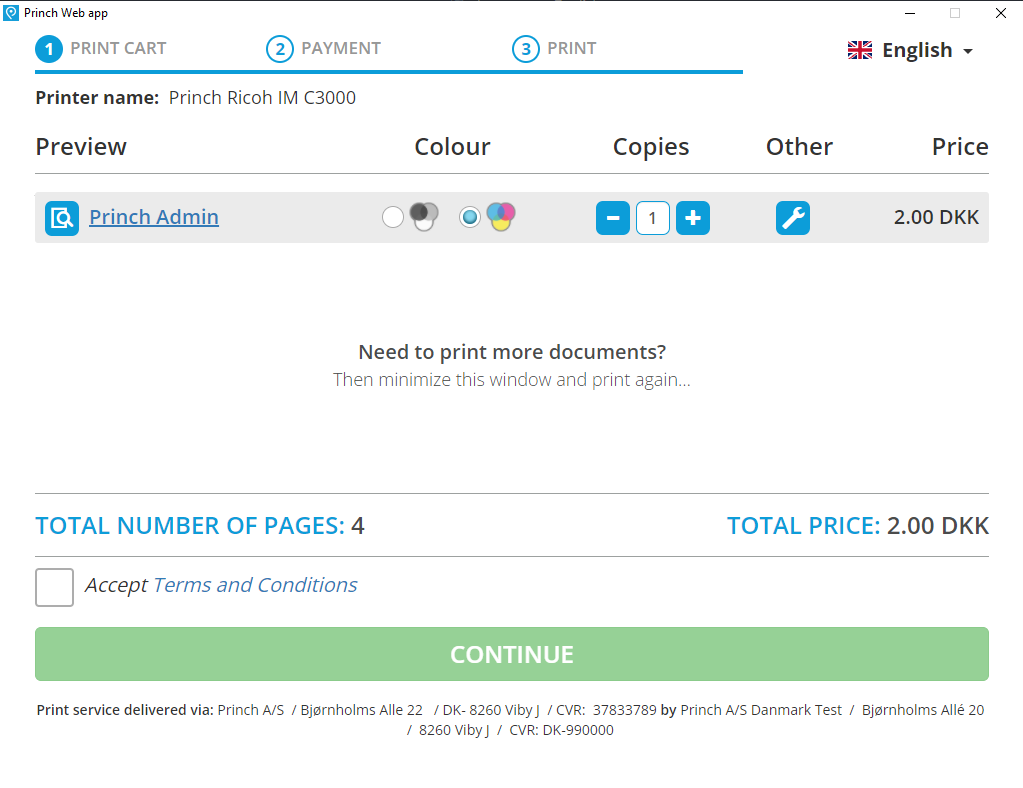This screenshot has width=1023, height=788.
Task: Click the English dropdown label text
Action: tap(916, 49)
